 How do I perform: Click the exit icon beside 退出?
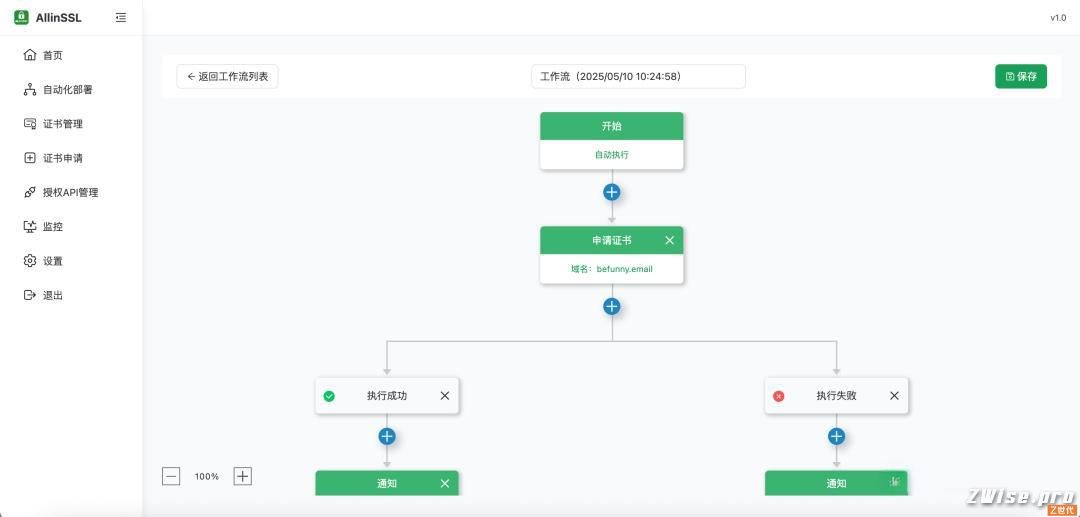click(x=30, y=295)
